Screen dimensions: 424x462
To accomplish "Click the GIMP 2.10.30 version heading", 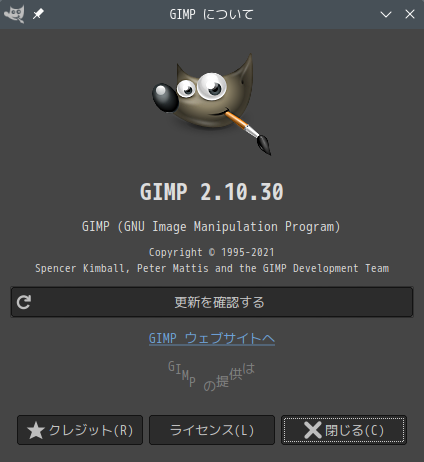I will pyautogui.click(x=212, y=192).
